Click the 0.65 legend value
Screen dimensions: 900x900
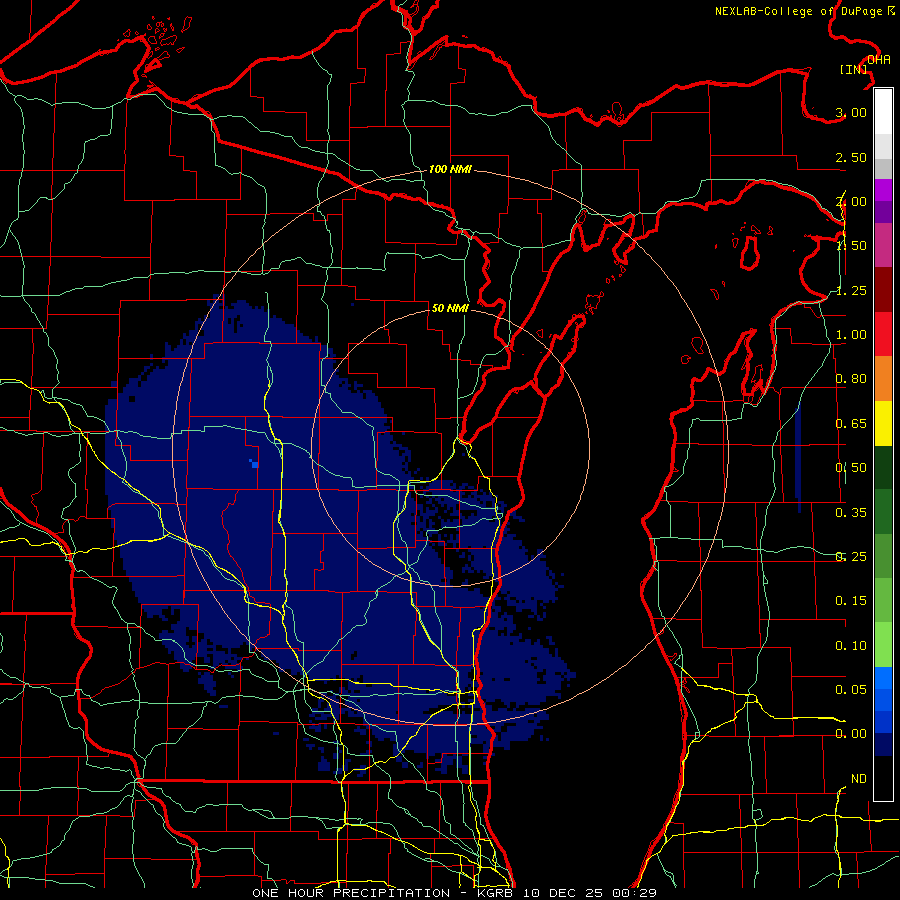tap(851, 424)
